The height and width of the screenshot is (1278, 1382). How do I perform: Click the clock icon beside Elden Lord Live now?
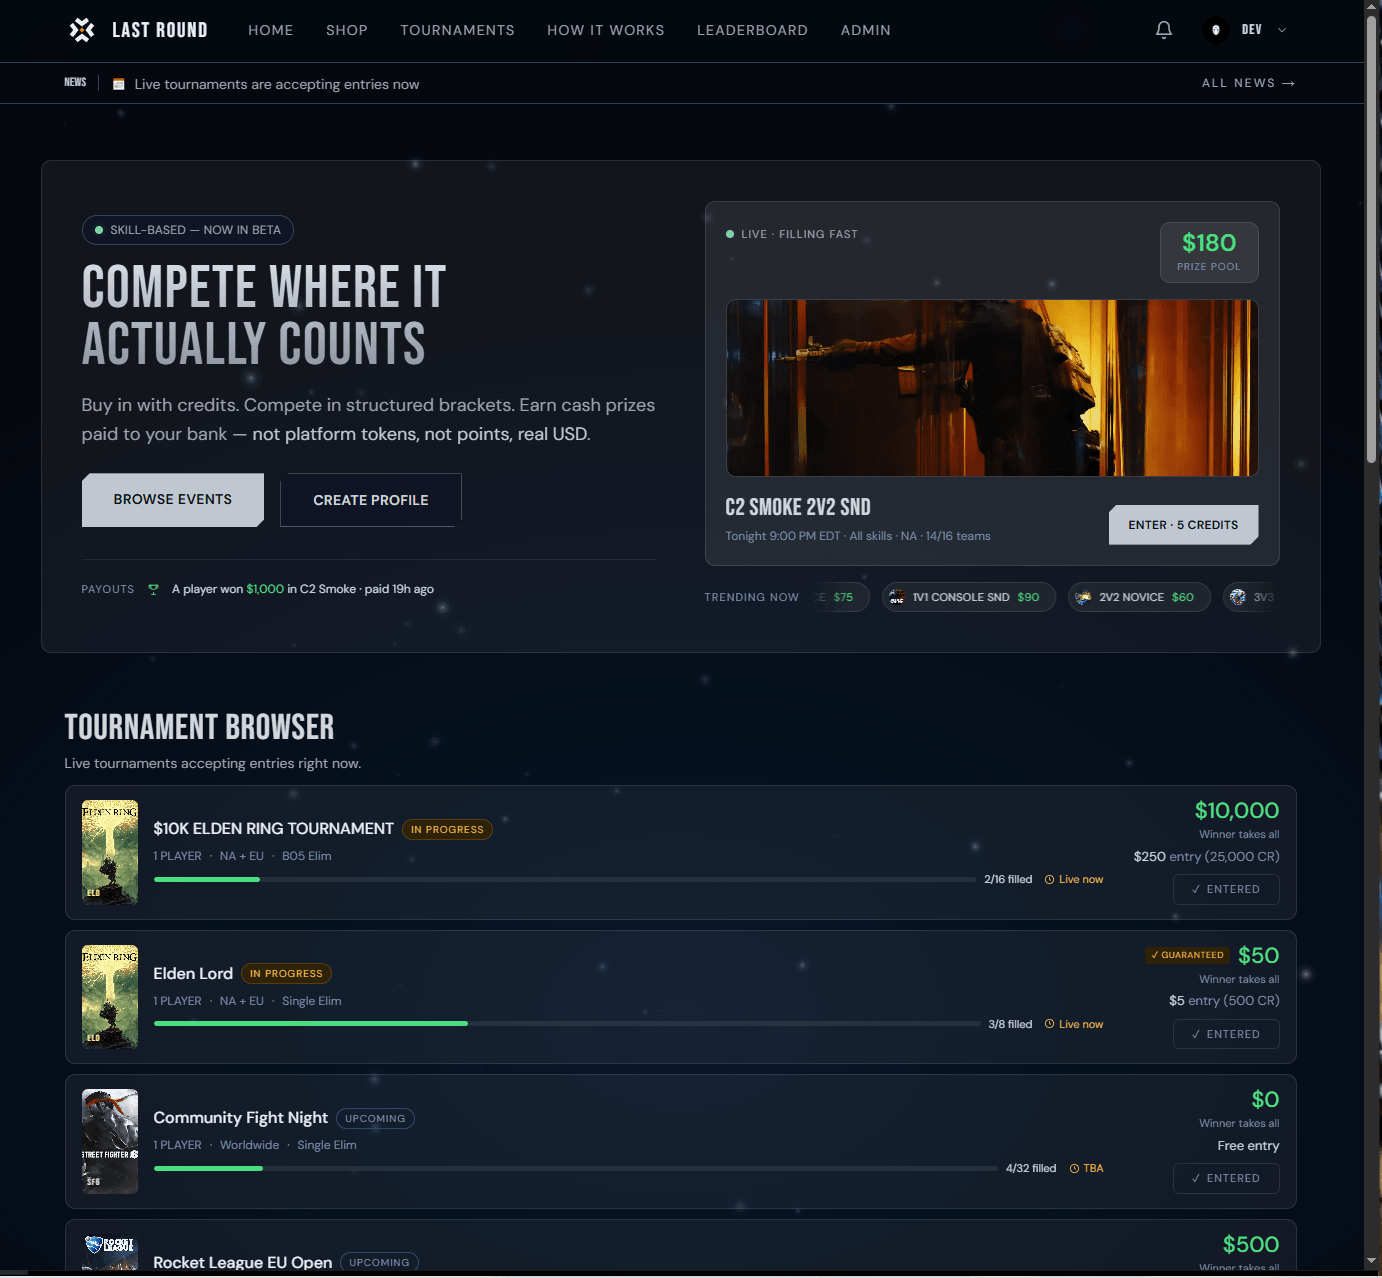pyautogui.click(x=1050, y=1024)
